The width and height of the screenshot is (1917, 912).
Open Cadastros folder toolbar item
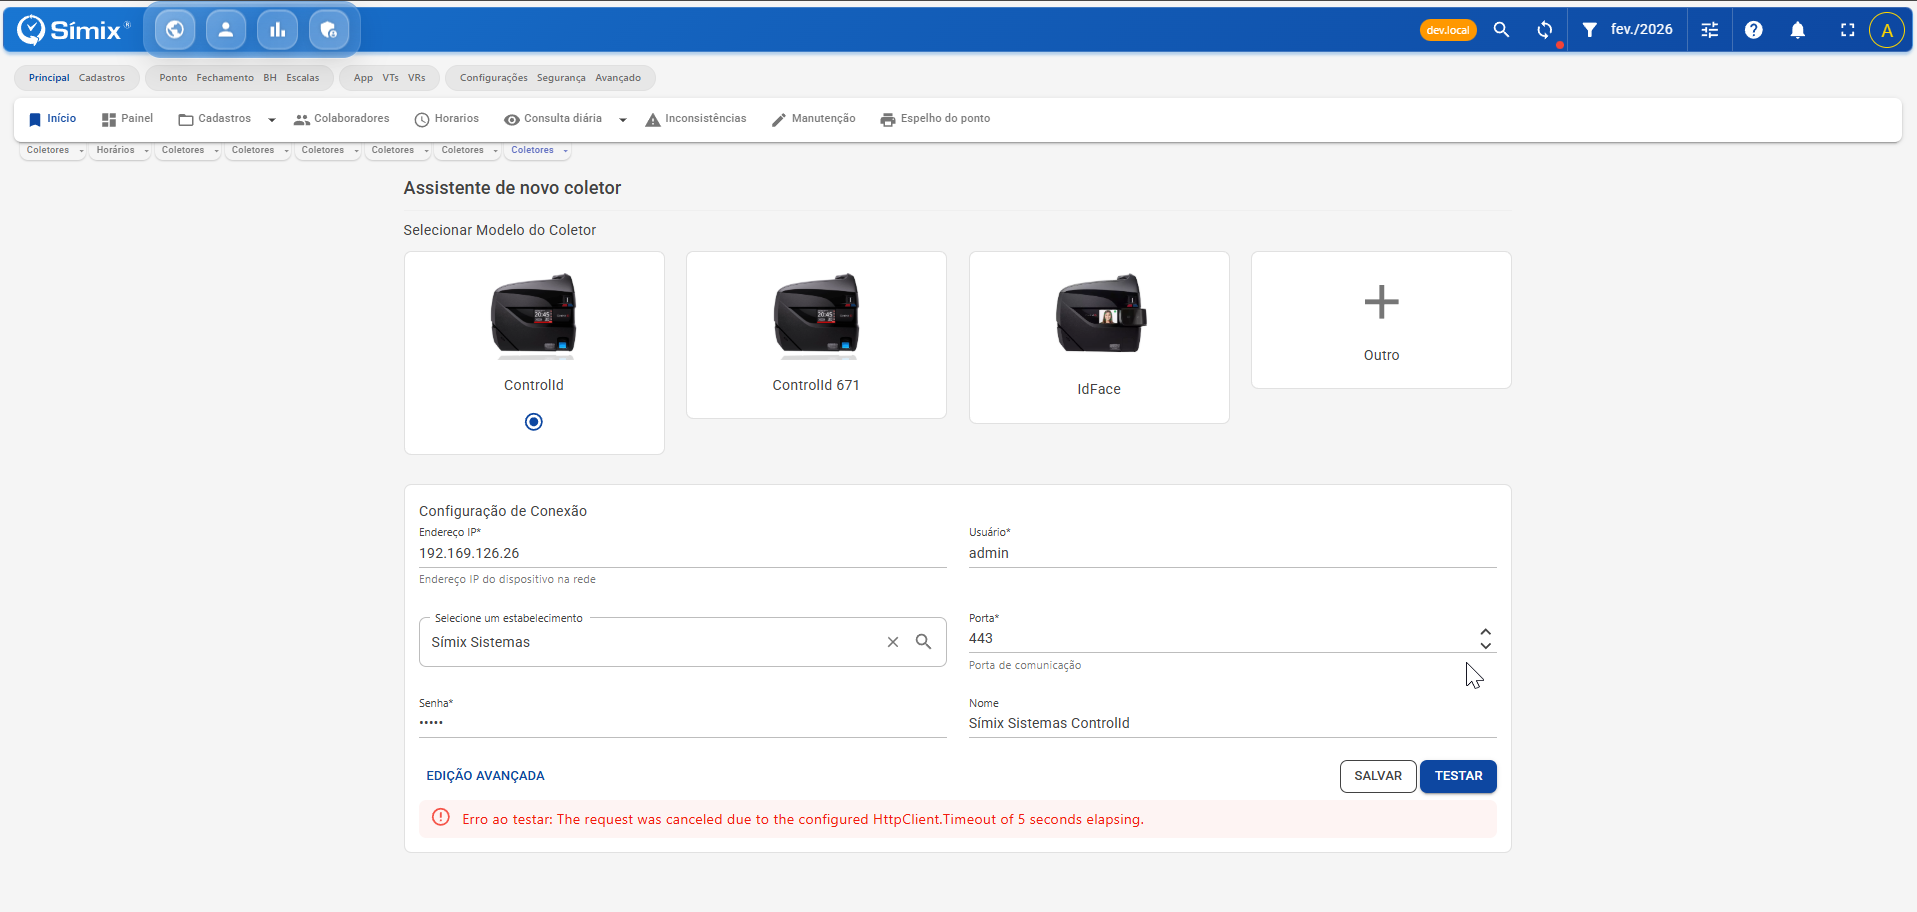214,119
